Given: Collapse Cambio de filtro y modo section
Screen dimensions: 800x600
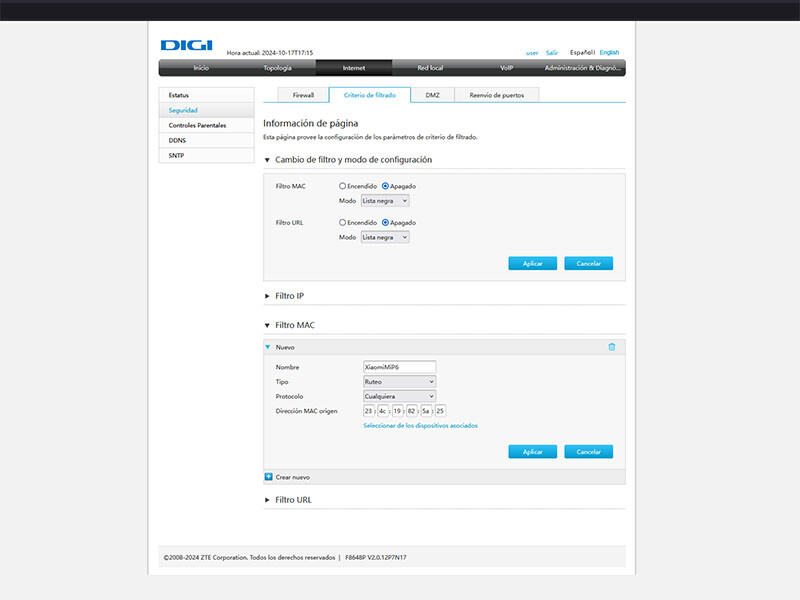Looking at the screenshot, I should click(x=267, y=160).
